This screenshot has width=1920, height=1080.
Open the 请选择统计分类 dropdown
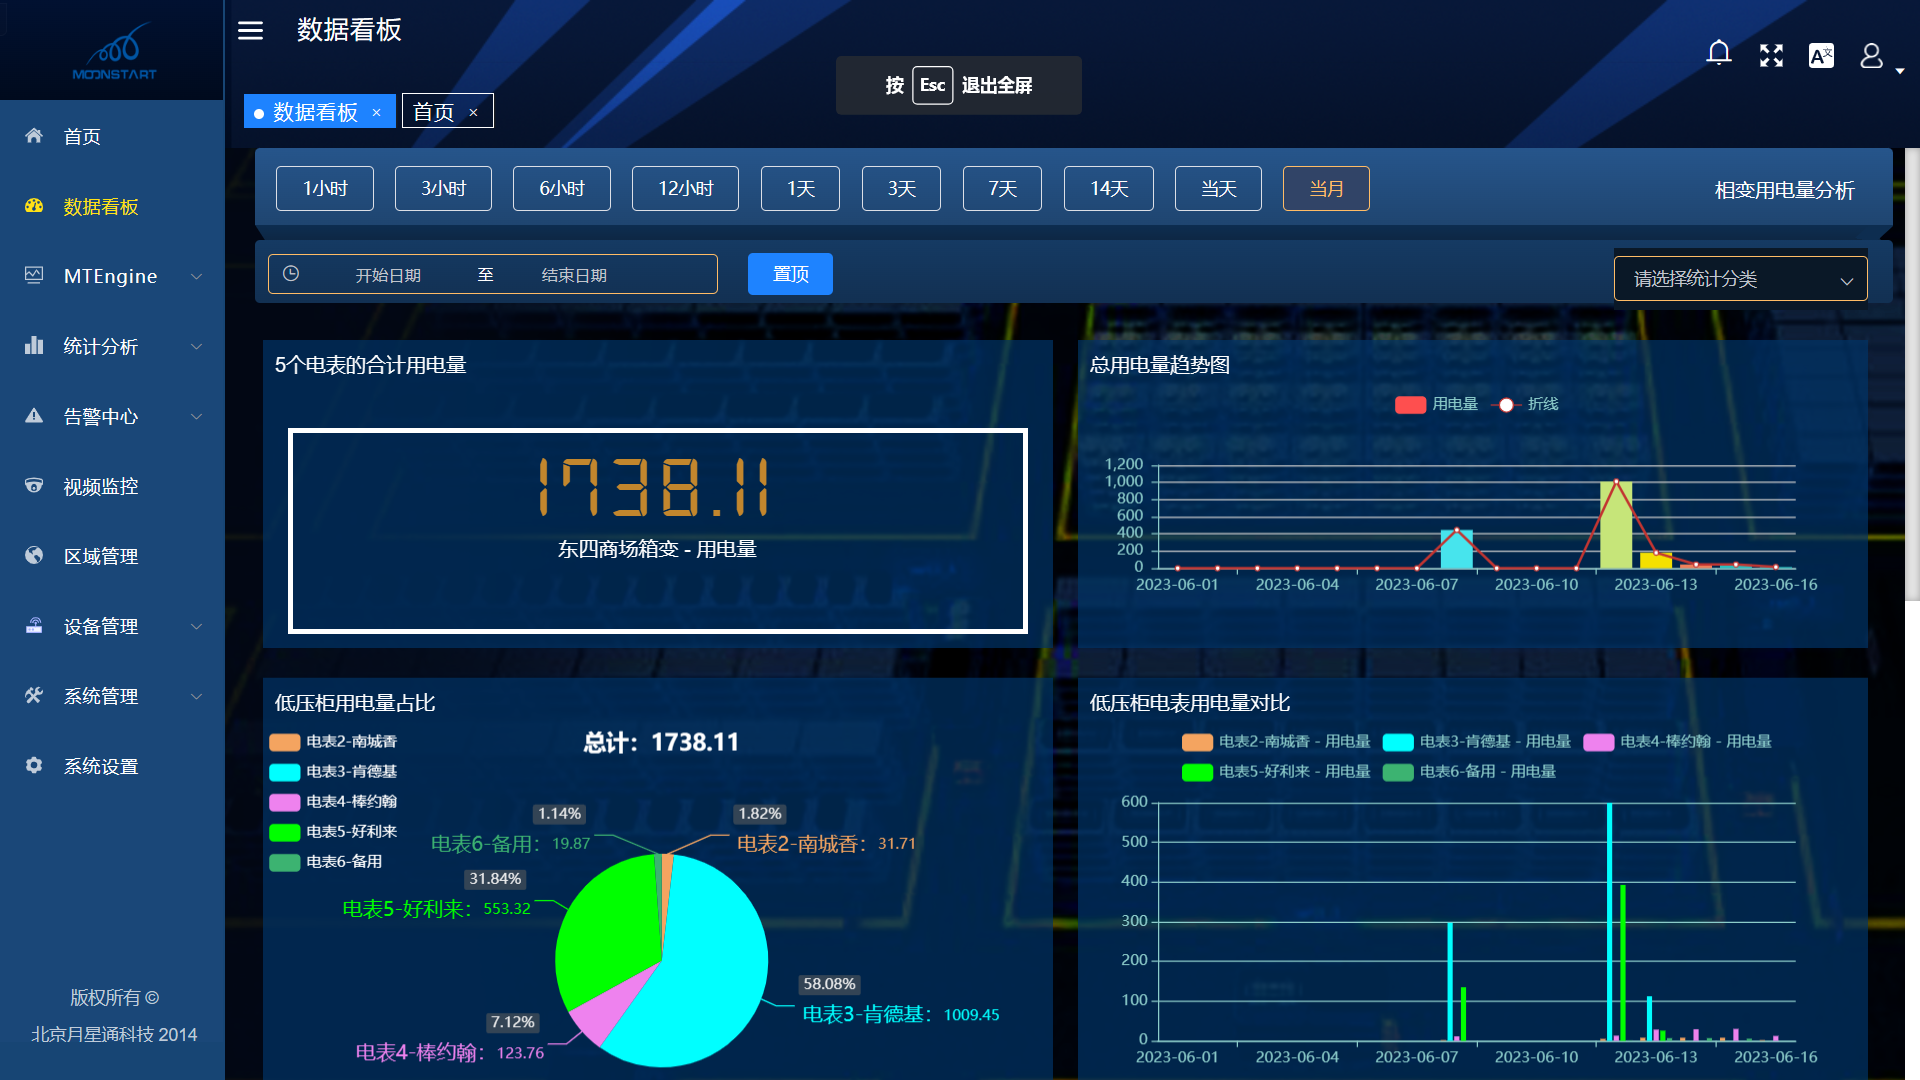1740,279
